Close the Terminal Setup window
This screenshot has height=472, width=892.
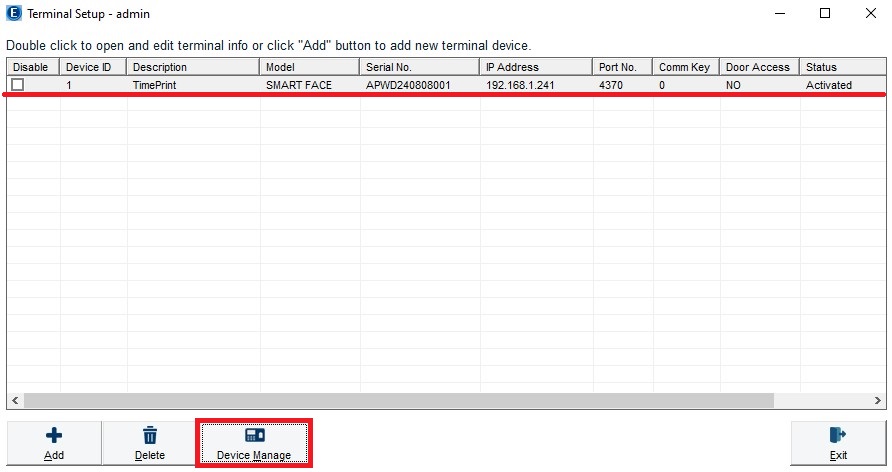point(870,13)
